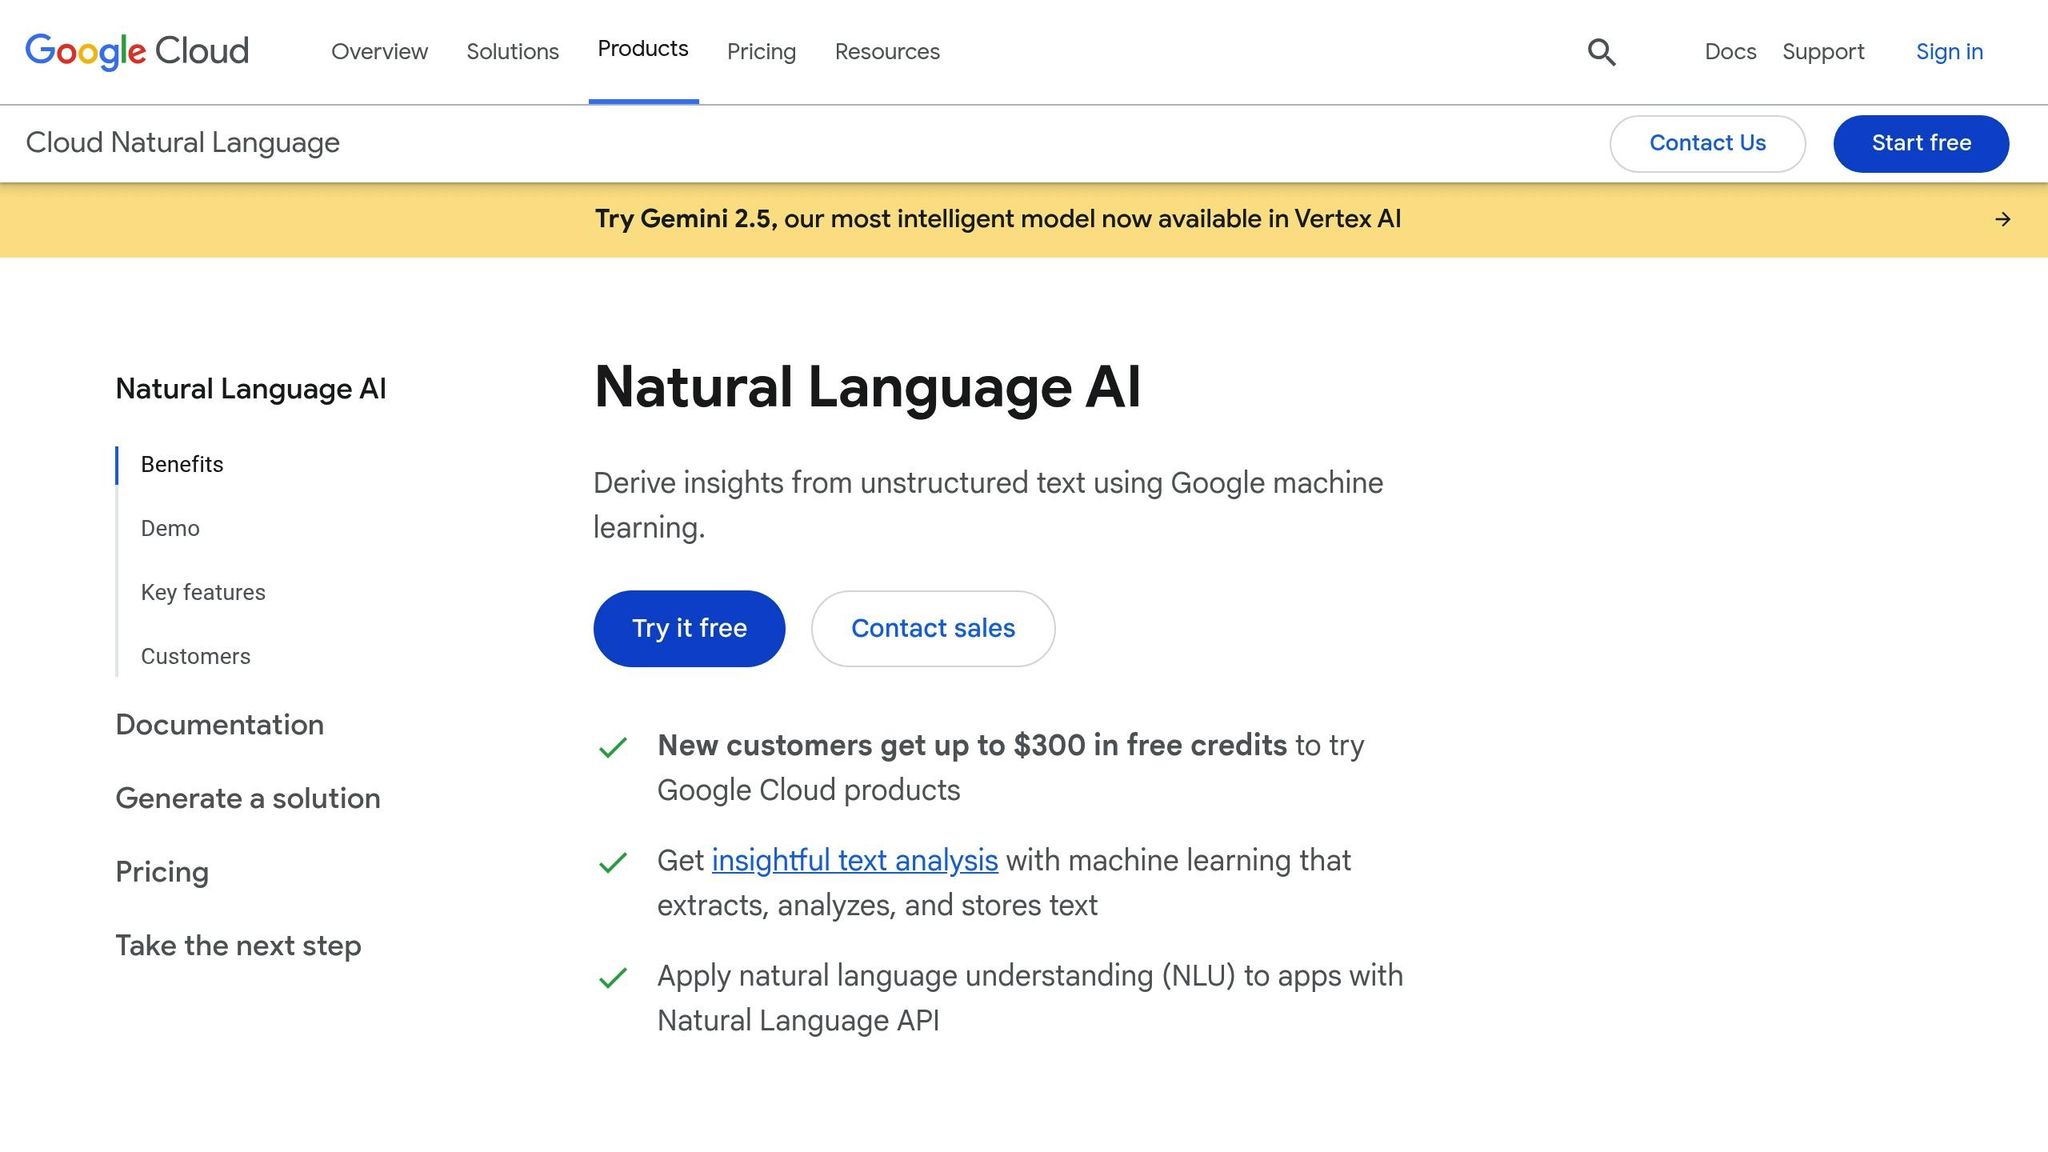Sign in to Google Cloud
This screenshot has height=1152, width=2048.
tap(1948, 51)
